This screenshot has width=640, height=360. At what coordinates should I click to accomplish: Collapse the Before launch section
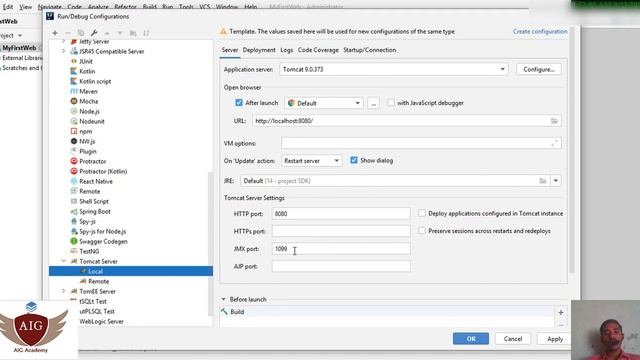(223, 299)
